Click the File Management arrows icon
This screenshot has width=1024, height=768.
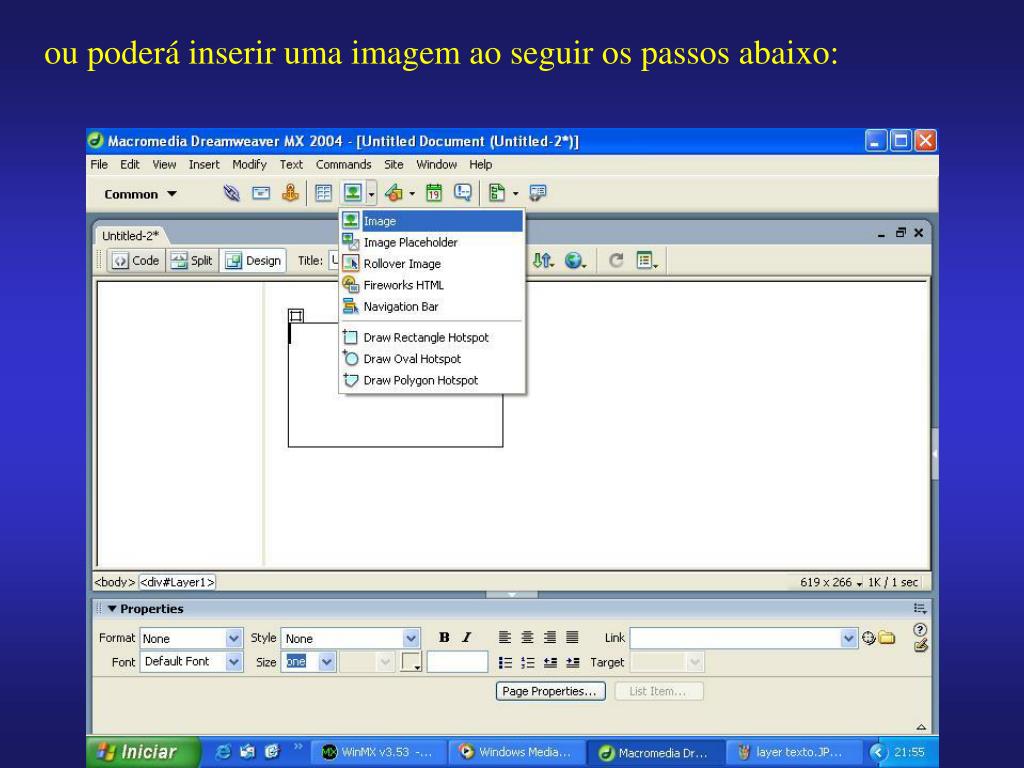543,261
